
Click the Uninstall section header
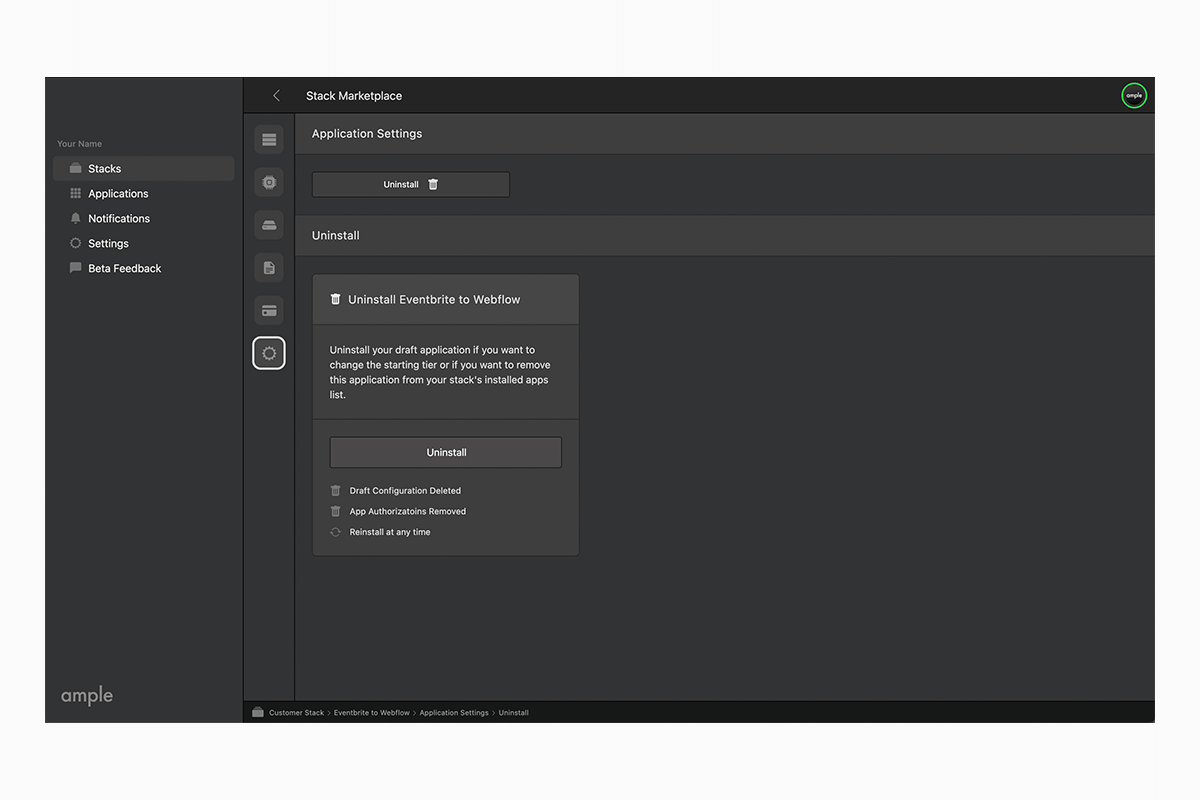click(336, 236)
